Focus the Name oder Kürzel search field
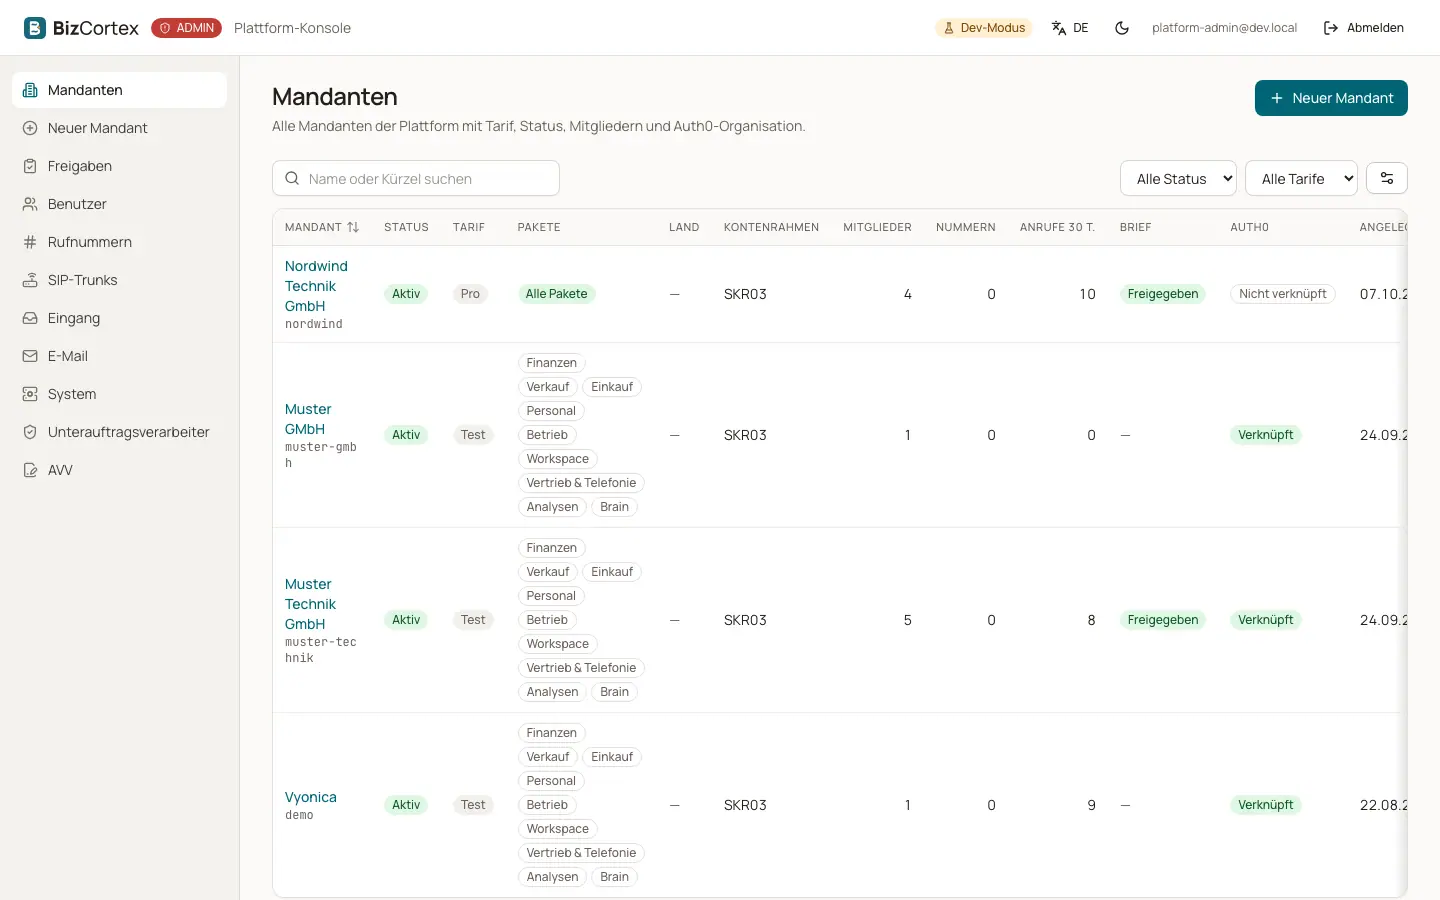The width and height of the screenshot is (1440, 900). click(416, 179)
